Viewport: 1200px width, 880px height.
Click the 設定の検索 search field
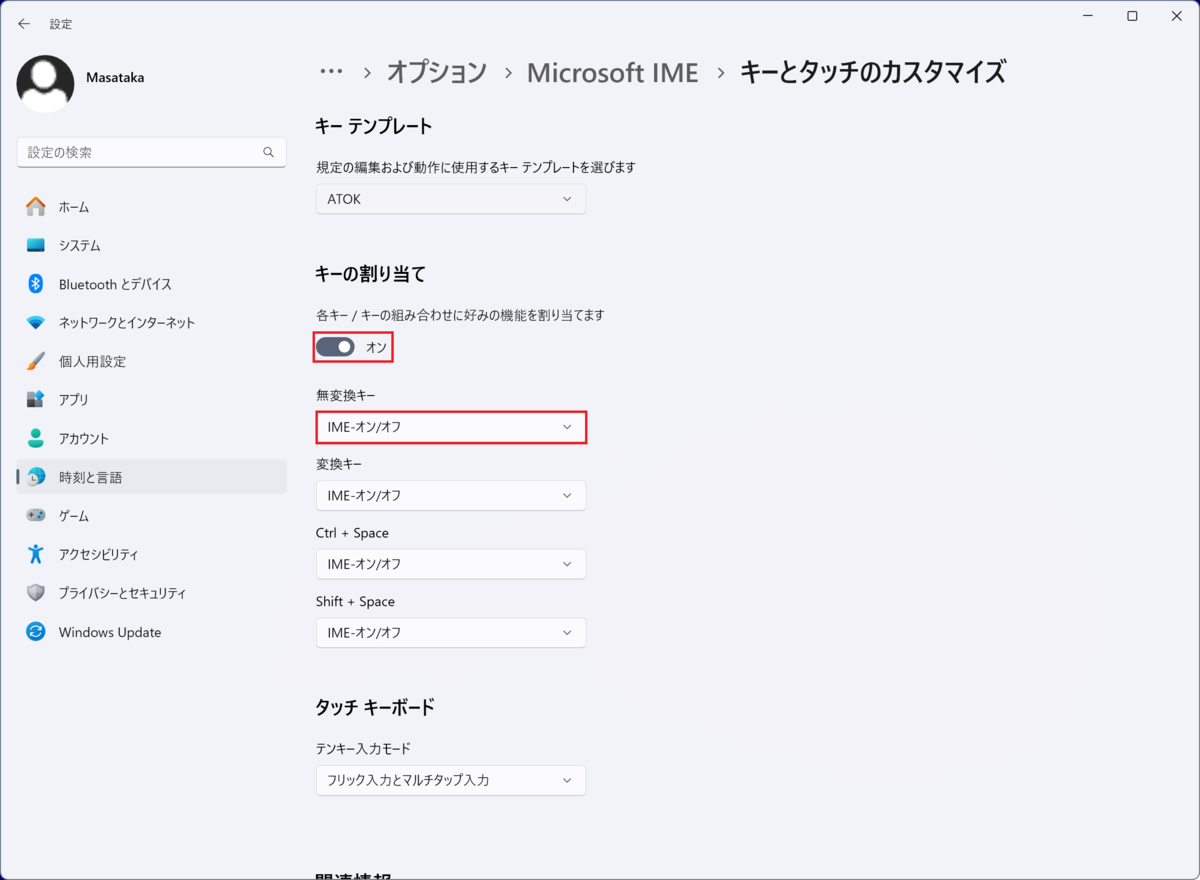click(x=151, y=152)
